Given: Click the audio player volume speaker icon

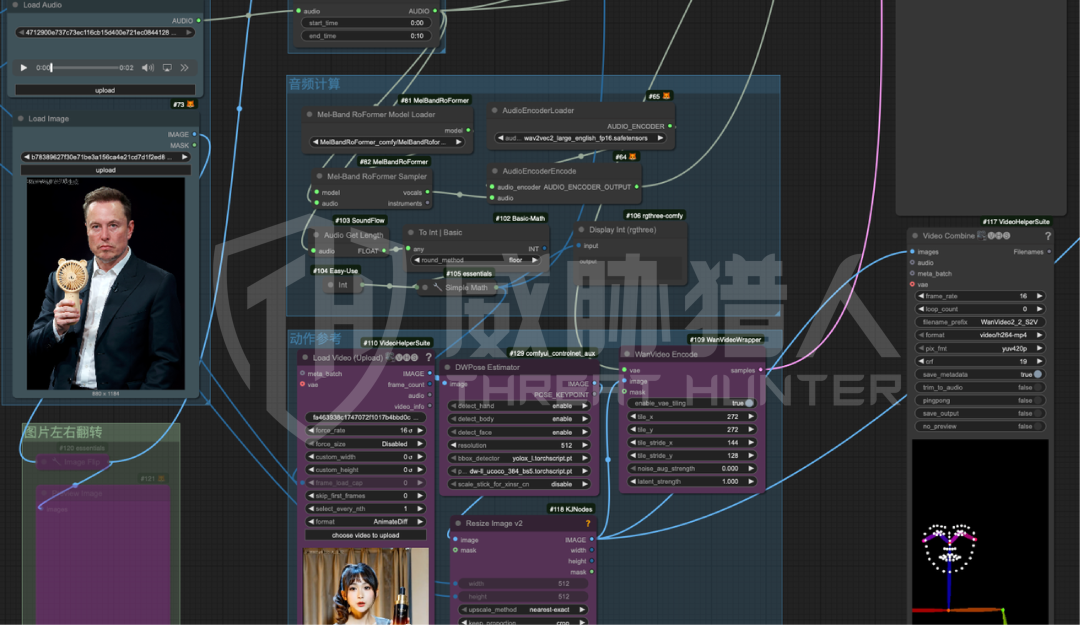Looking at the screenshot, I should (147, 68).
